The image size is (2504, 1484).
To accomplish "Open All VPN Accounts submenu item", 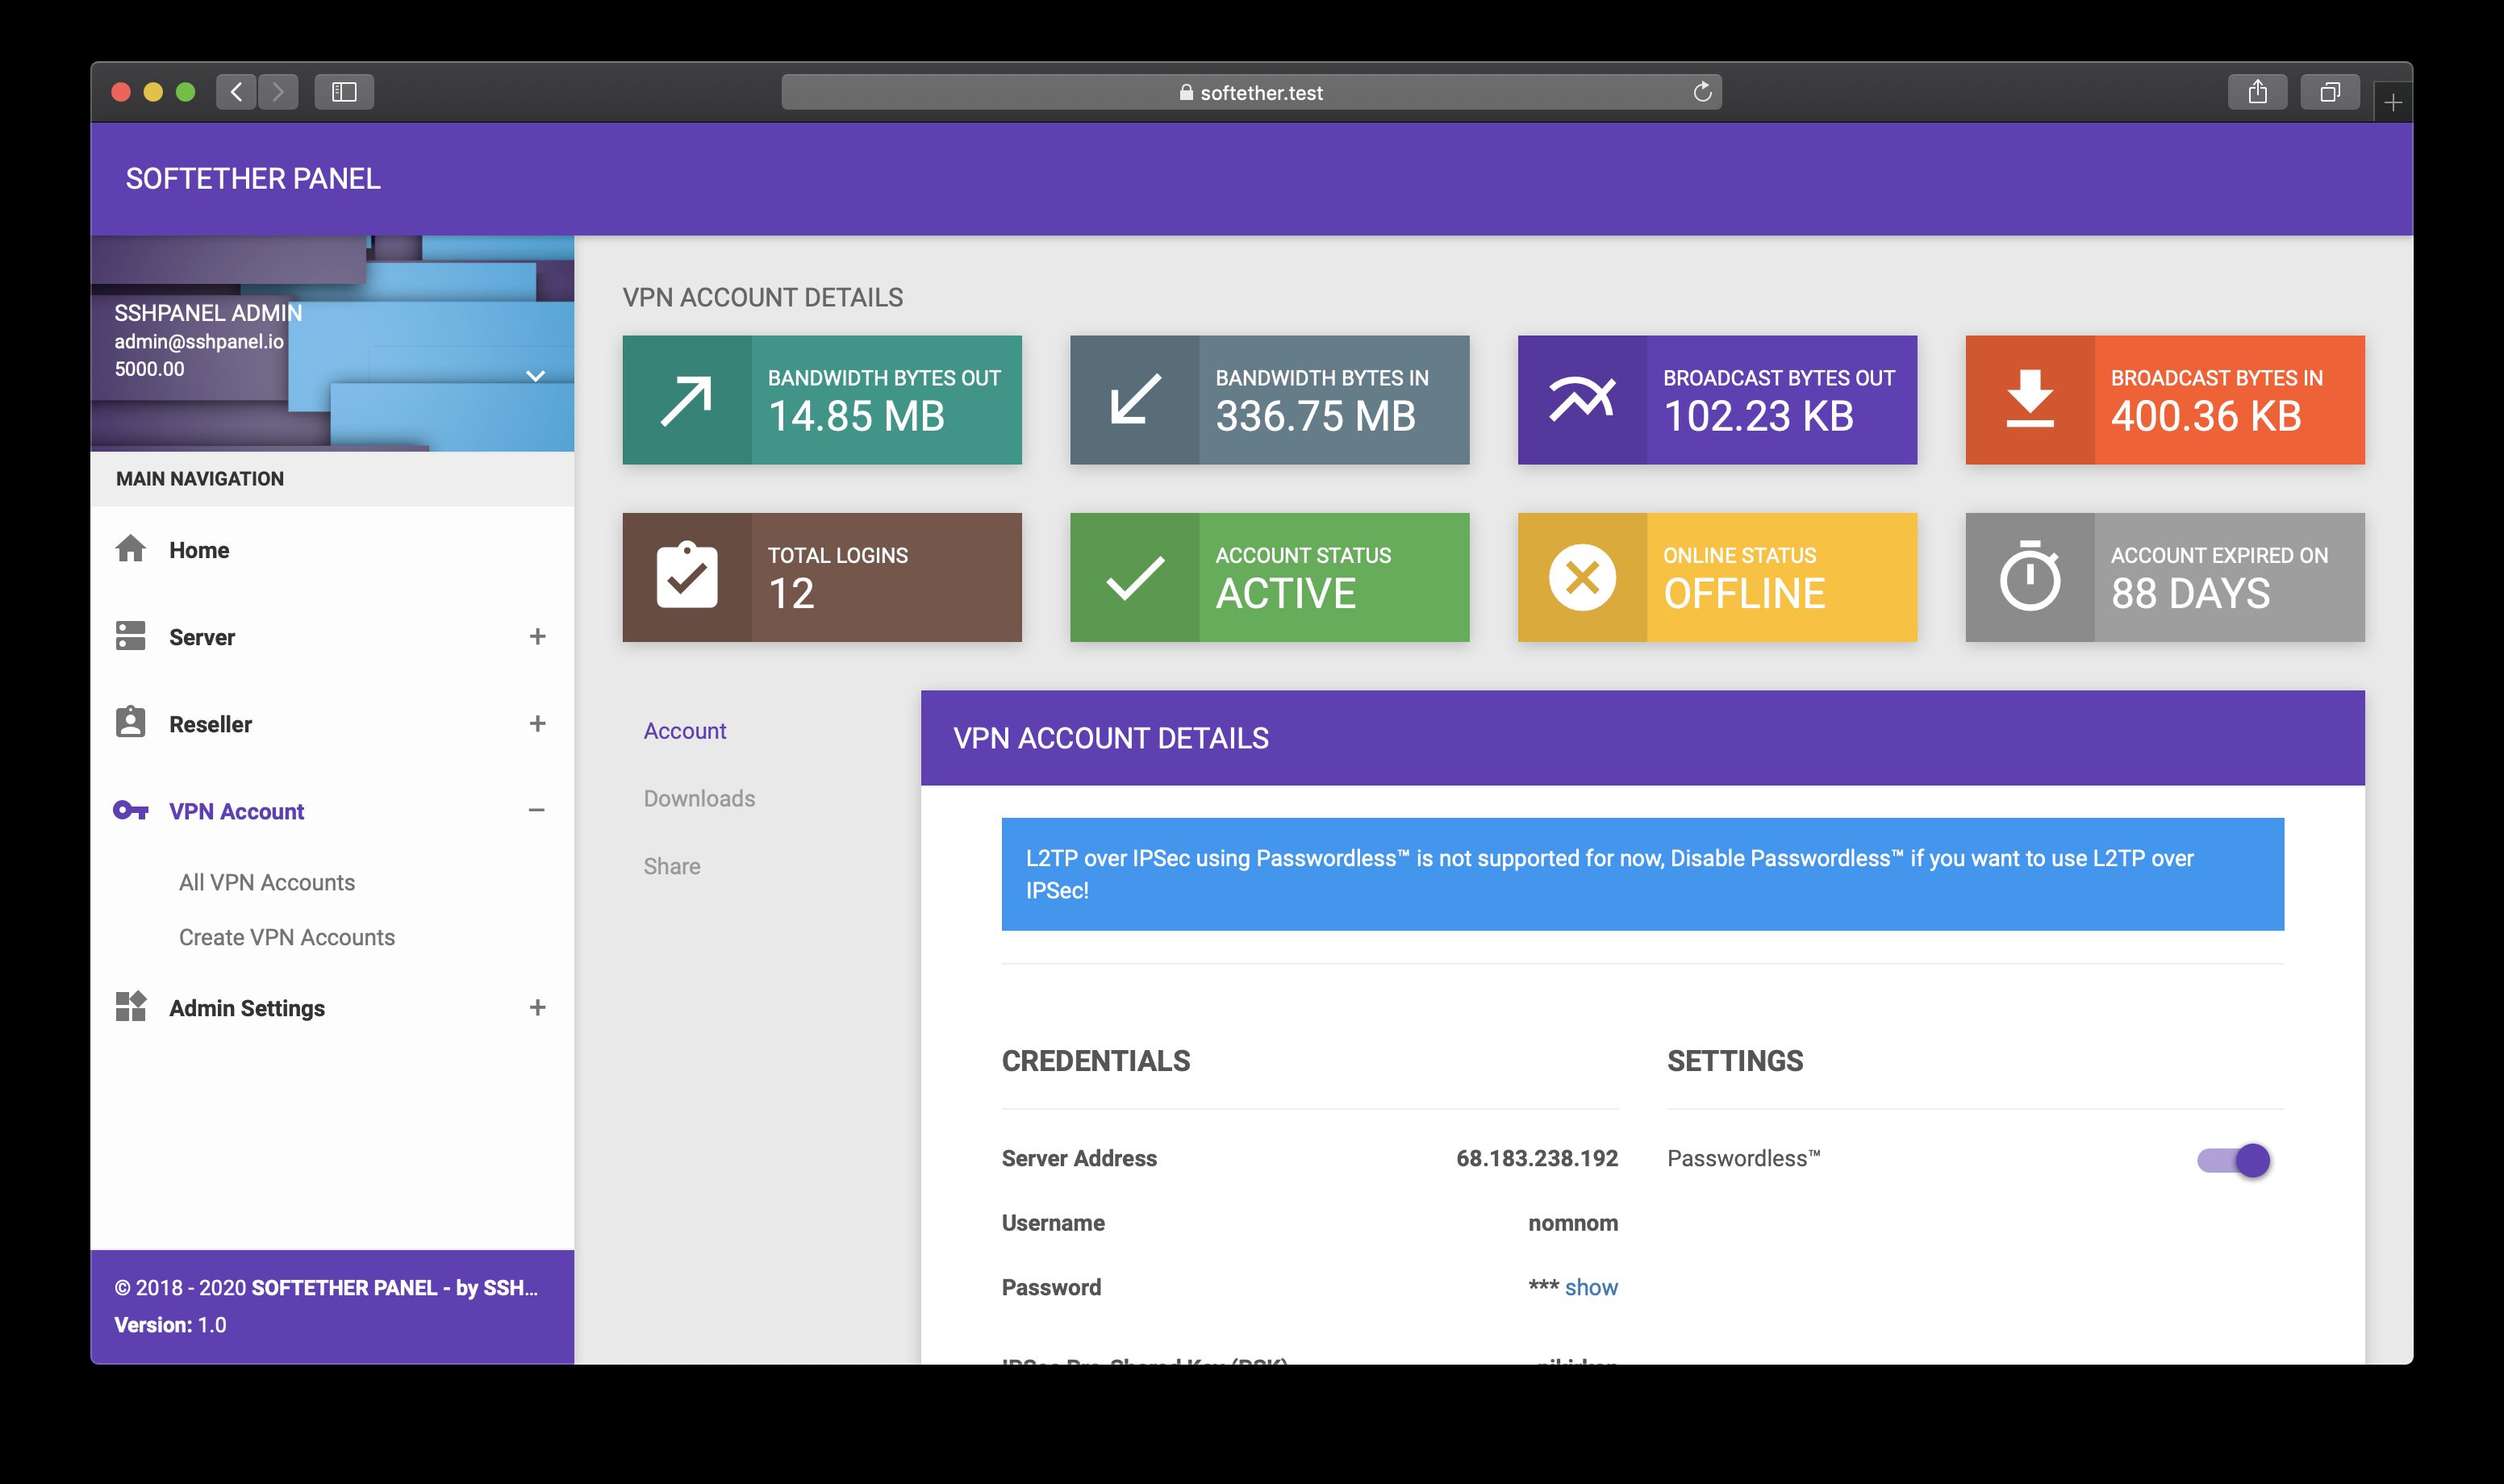I will [x=267, y=882].
